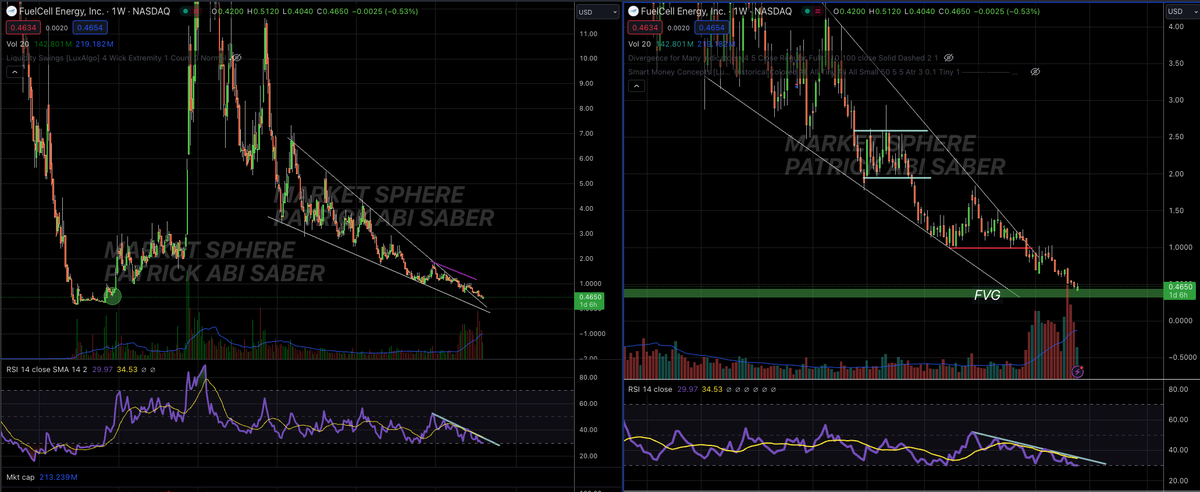Click the 11.00 price level on left chart axis

589,34
